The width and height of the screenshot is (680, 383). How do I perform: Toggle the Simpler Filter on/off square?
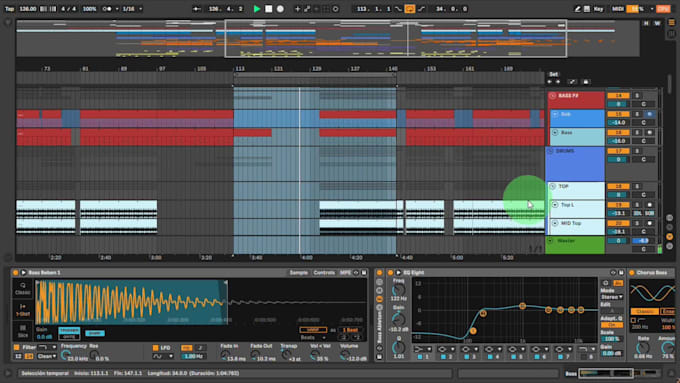16,347
